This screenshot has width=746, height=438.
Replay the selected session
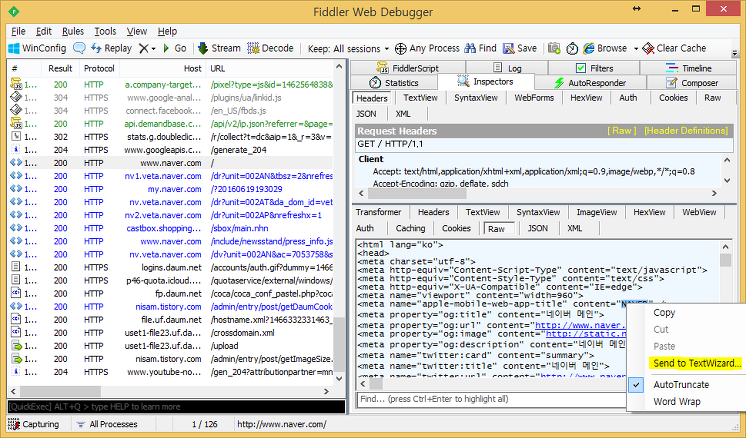coord(111,48)
